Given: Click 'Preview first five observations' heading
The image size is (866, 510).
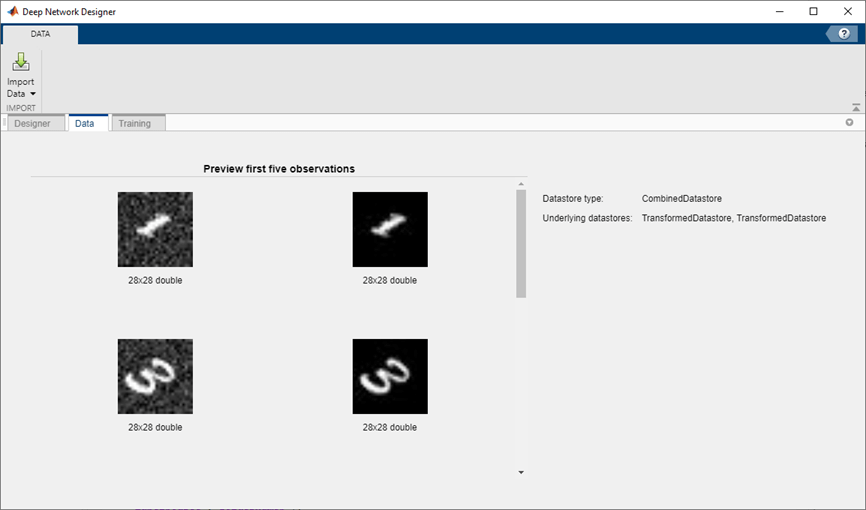Looking at the screenshot, I should click(x=279, y=169).
